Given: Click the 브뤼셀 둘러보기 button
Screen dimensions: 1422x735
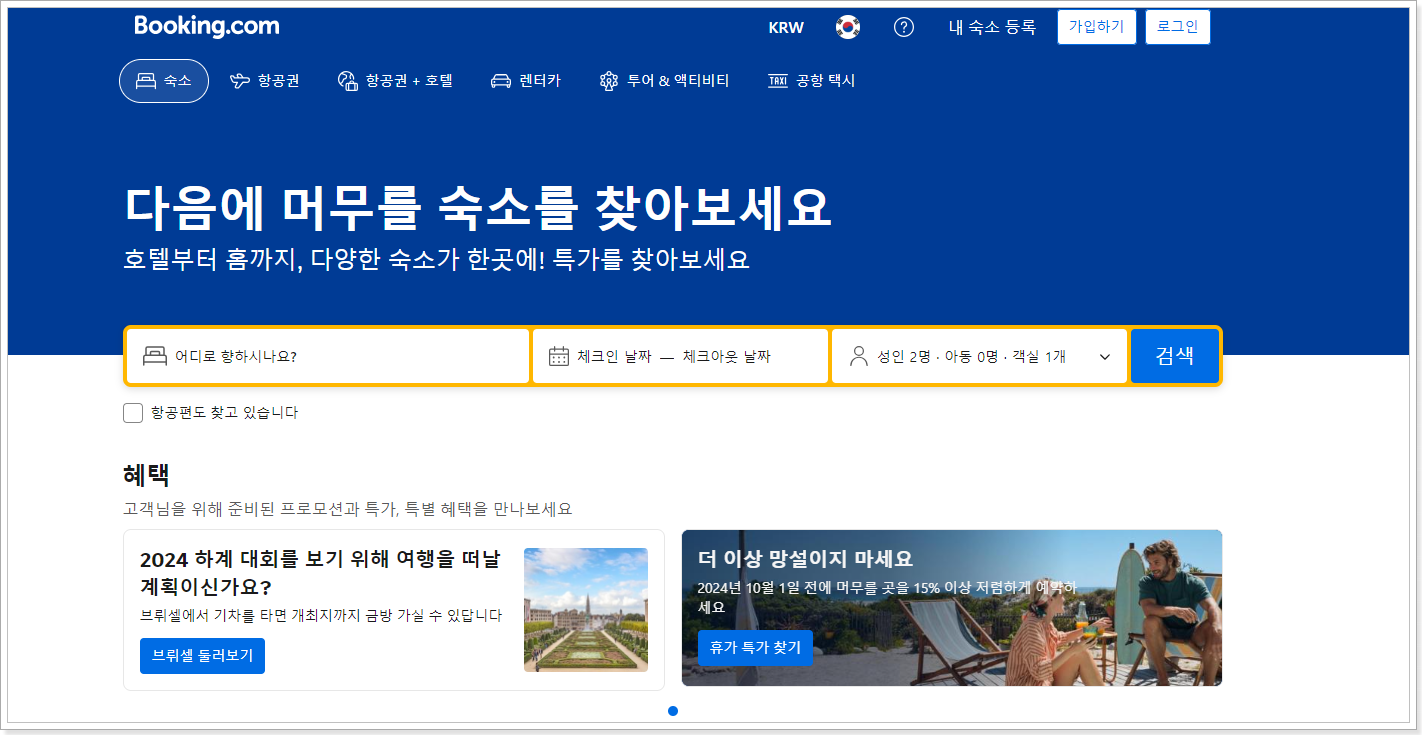Looking at the screenshot, I should pyautogui.click(x=202, y=655).
